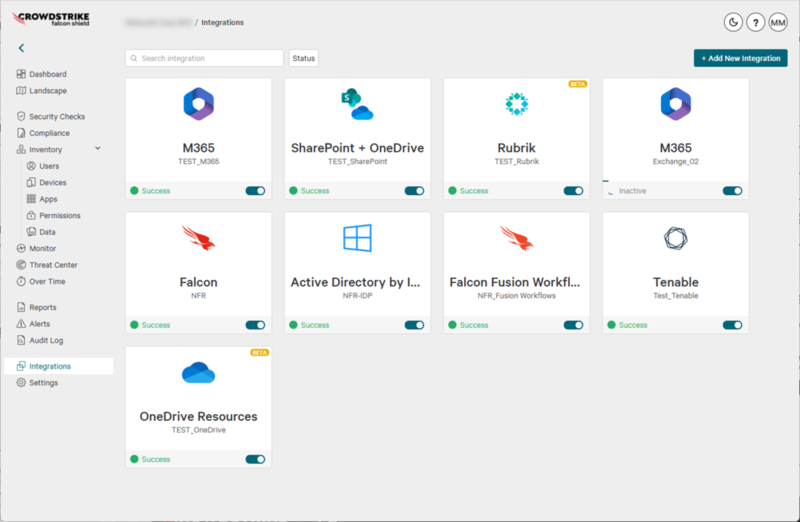Click the CrowdStrike Falcon Shield logo

click(x=51, y=19)
